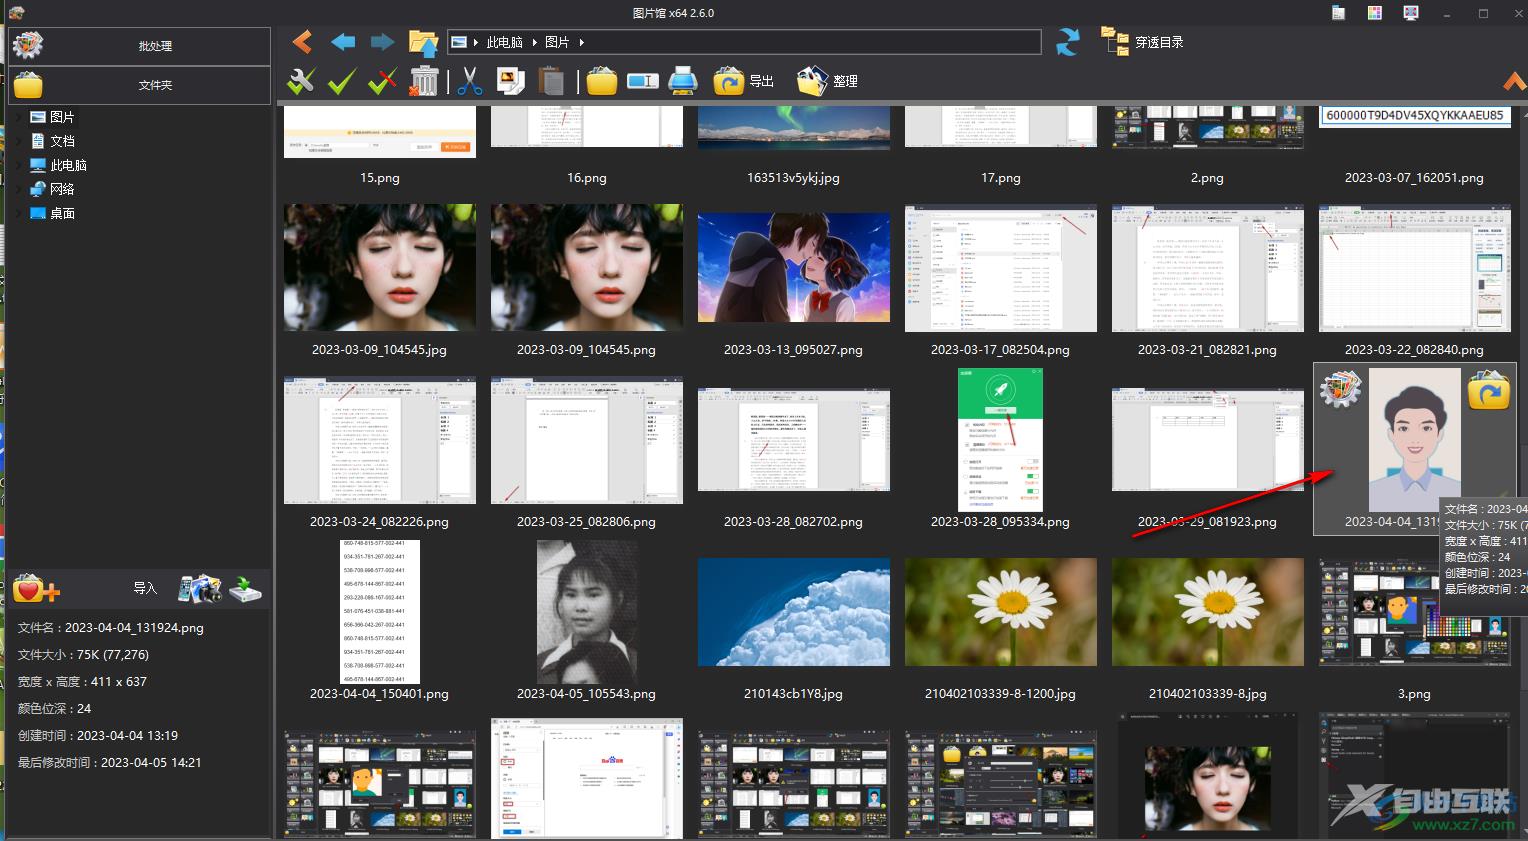Image resolution: width=1528 pixels, height=841 pixels.
Task: Select 网络 in the folder tree
Action: tap(62, 189)
